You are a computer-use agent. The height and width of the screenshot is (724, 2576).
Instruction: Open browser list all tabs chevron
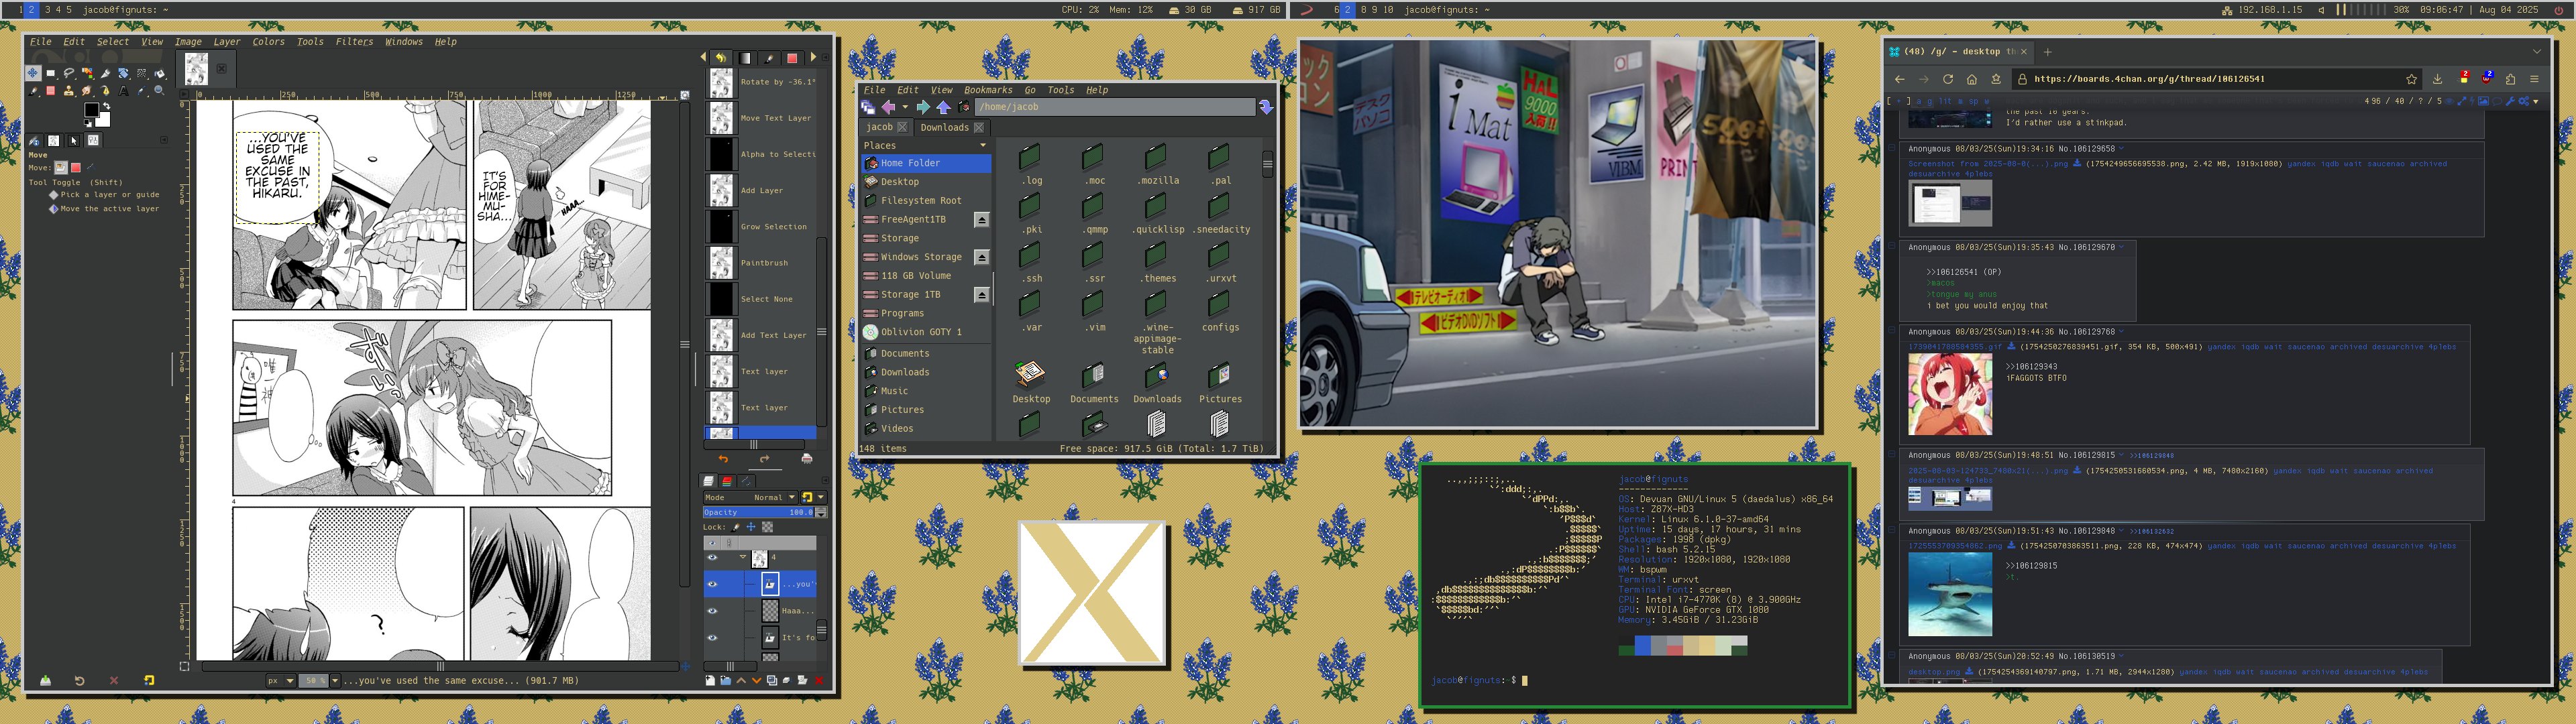[2537, 51]
